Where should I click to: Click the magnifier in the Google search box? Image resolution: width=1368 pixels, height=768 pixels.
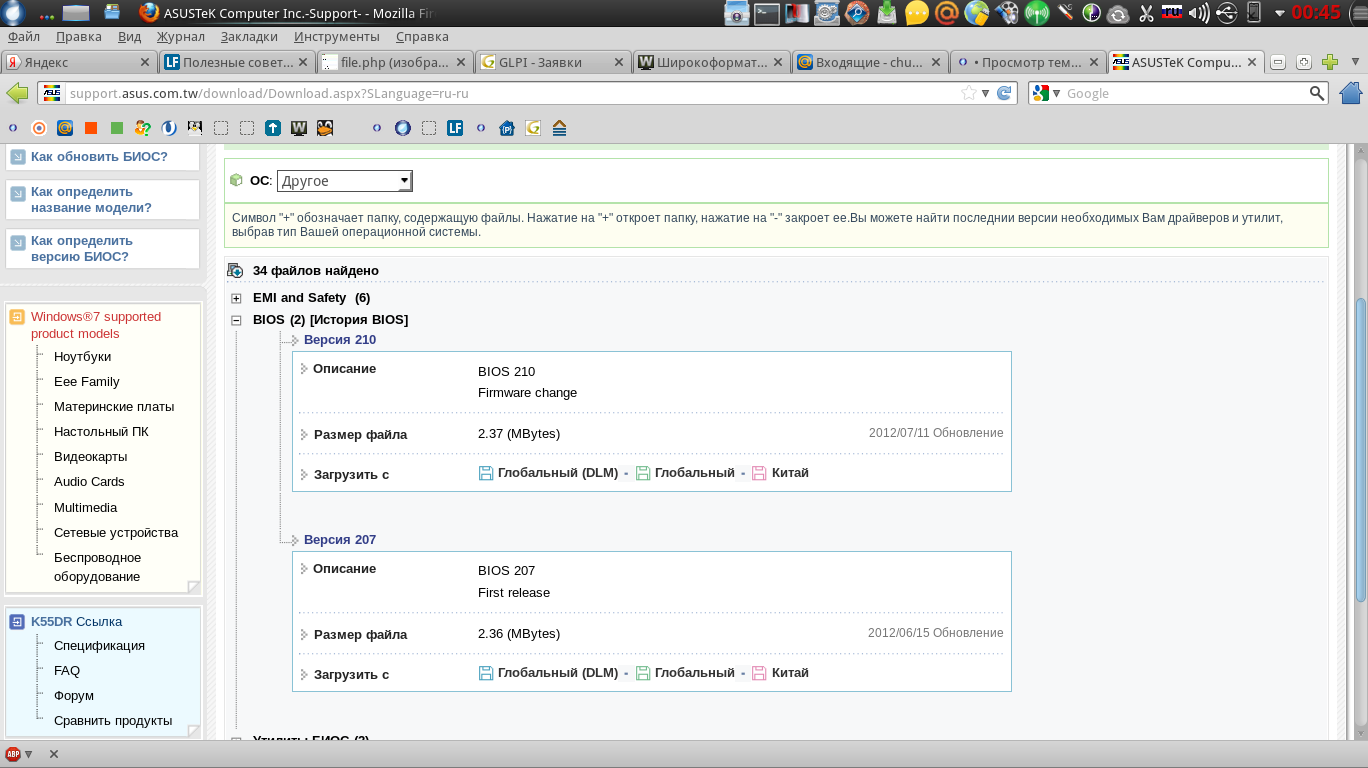(x=1318, y=93)
